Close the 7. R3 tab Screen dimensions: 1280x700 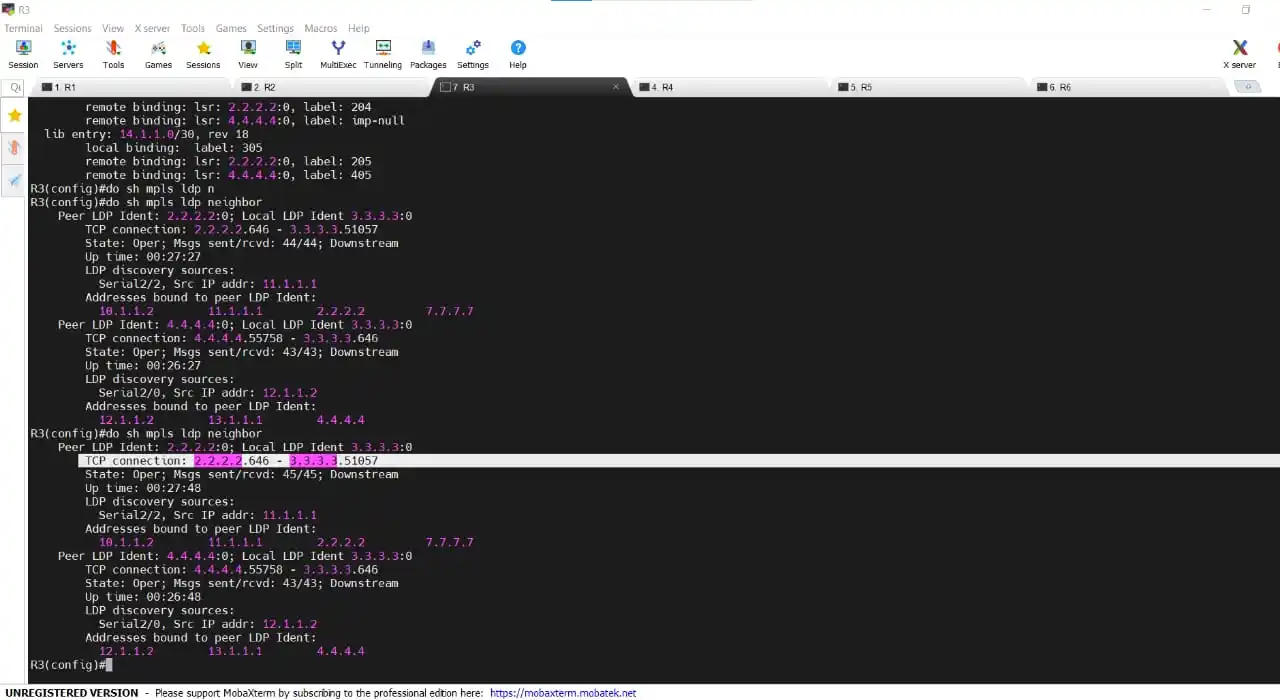click(x=616, y=87)
